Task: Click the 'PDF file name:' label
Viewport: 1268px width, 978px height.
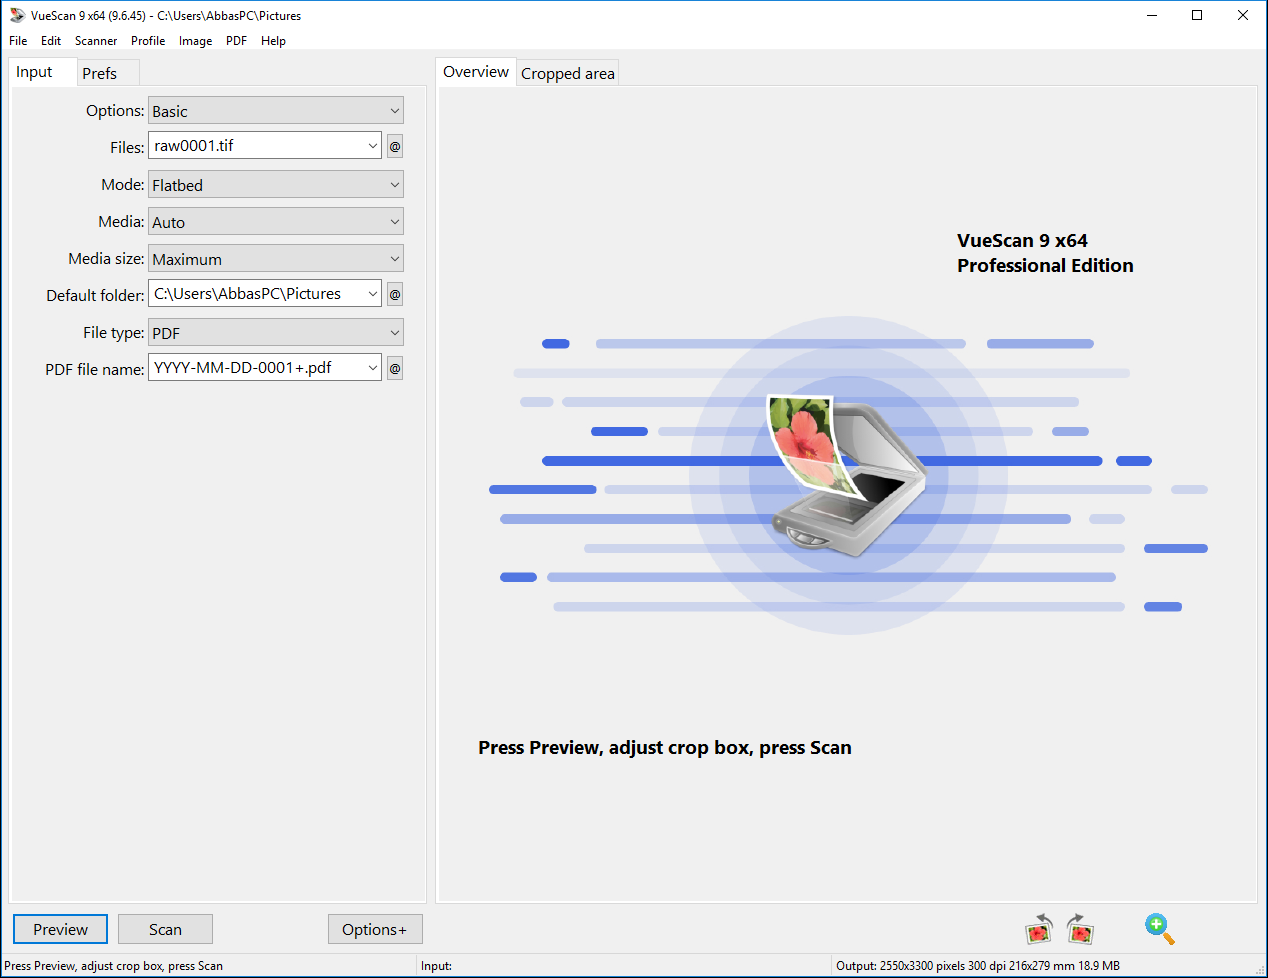Action: click(95, 369)
